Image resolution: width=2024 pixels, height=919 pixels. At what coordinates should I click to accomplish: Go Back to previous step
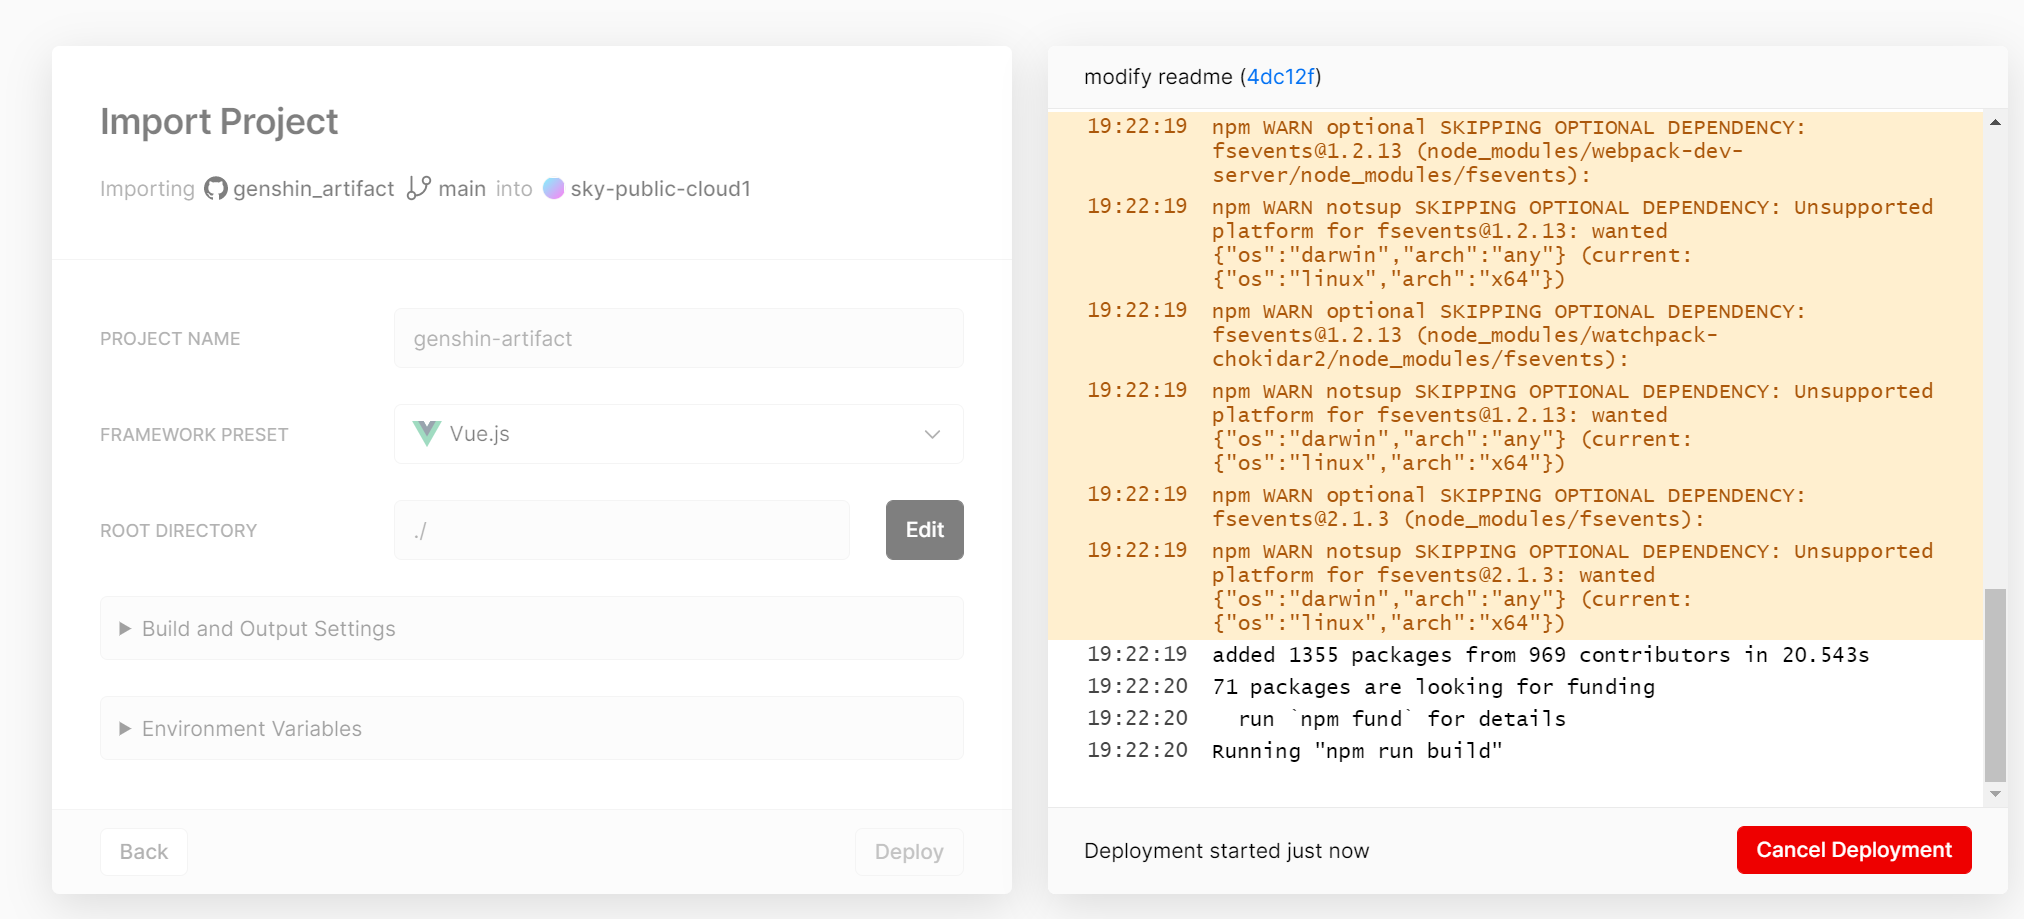144,852
